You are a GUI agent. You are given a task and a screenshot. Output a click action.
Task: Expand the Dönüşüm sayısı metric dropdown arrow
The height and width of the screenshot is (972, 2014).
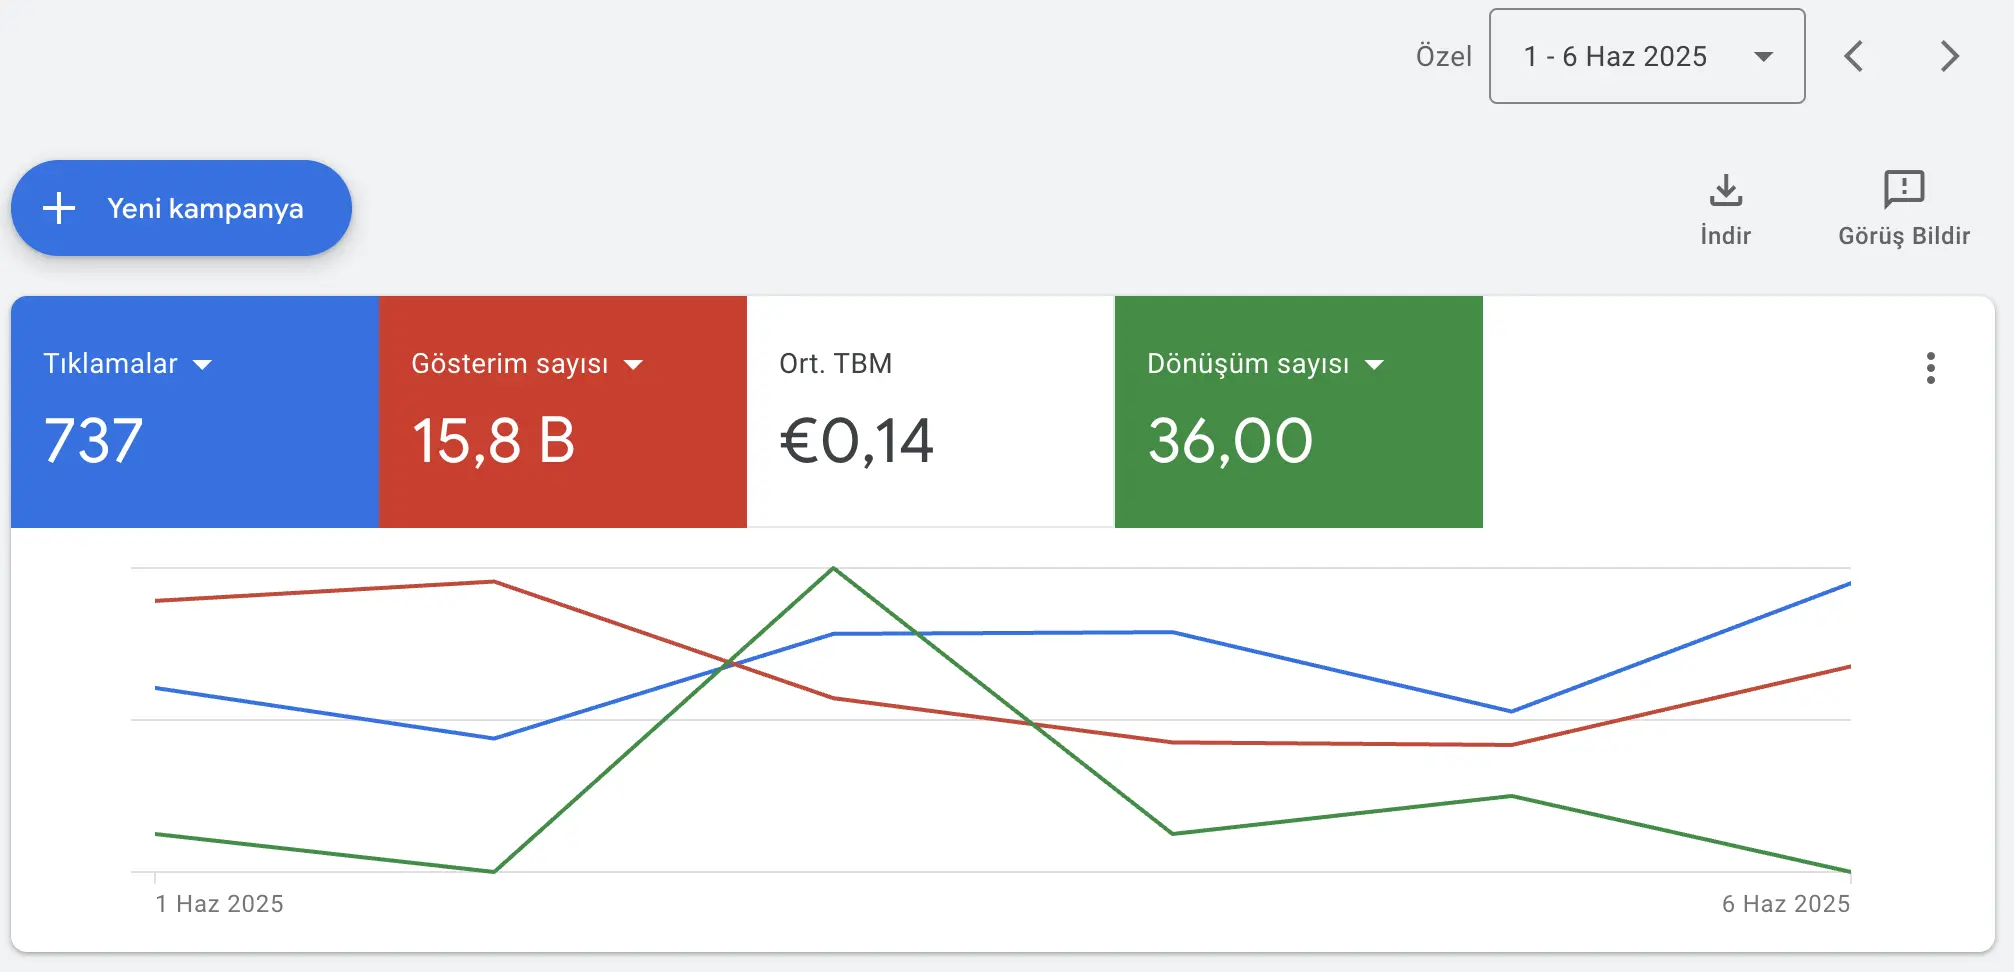tap(1375, 365)
